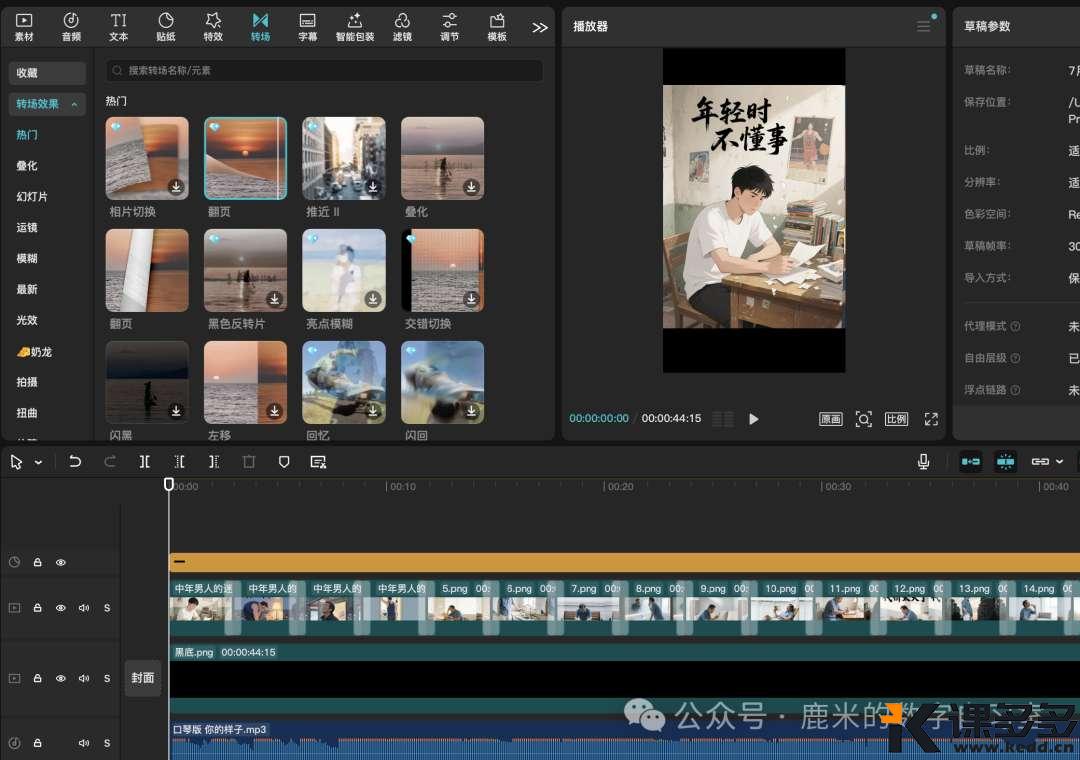1080x760 pixels.
Task: Split the clip at playhead
Action: tap(145, 462)
